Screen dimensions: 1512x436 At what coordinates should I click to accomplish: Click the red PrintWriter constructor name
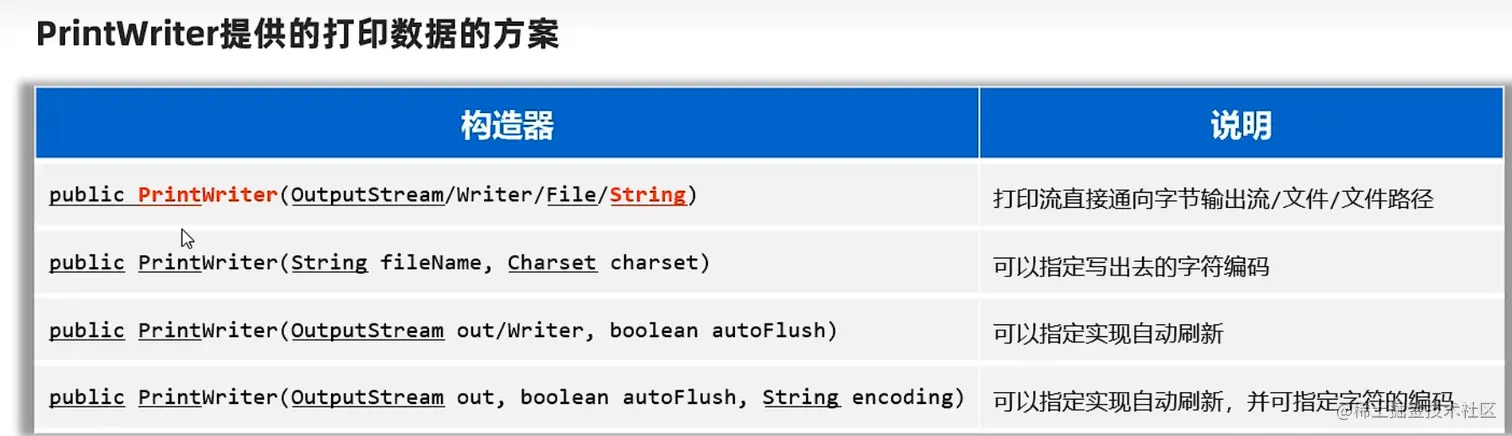point(207,194)
